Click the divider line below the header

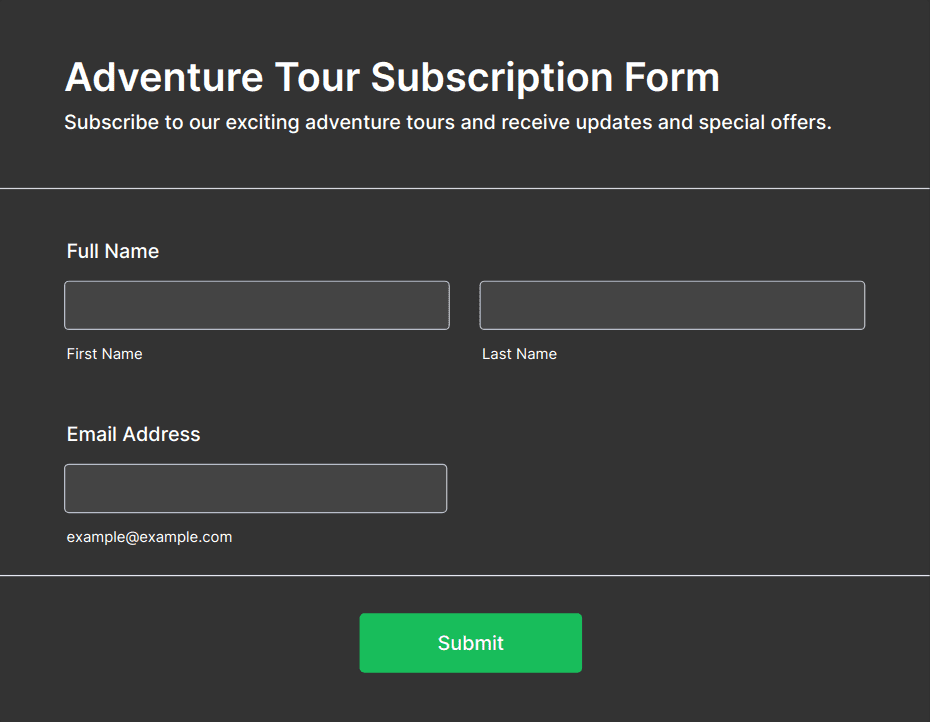pos(465,189)
